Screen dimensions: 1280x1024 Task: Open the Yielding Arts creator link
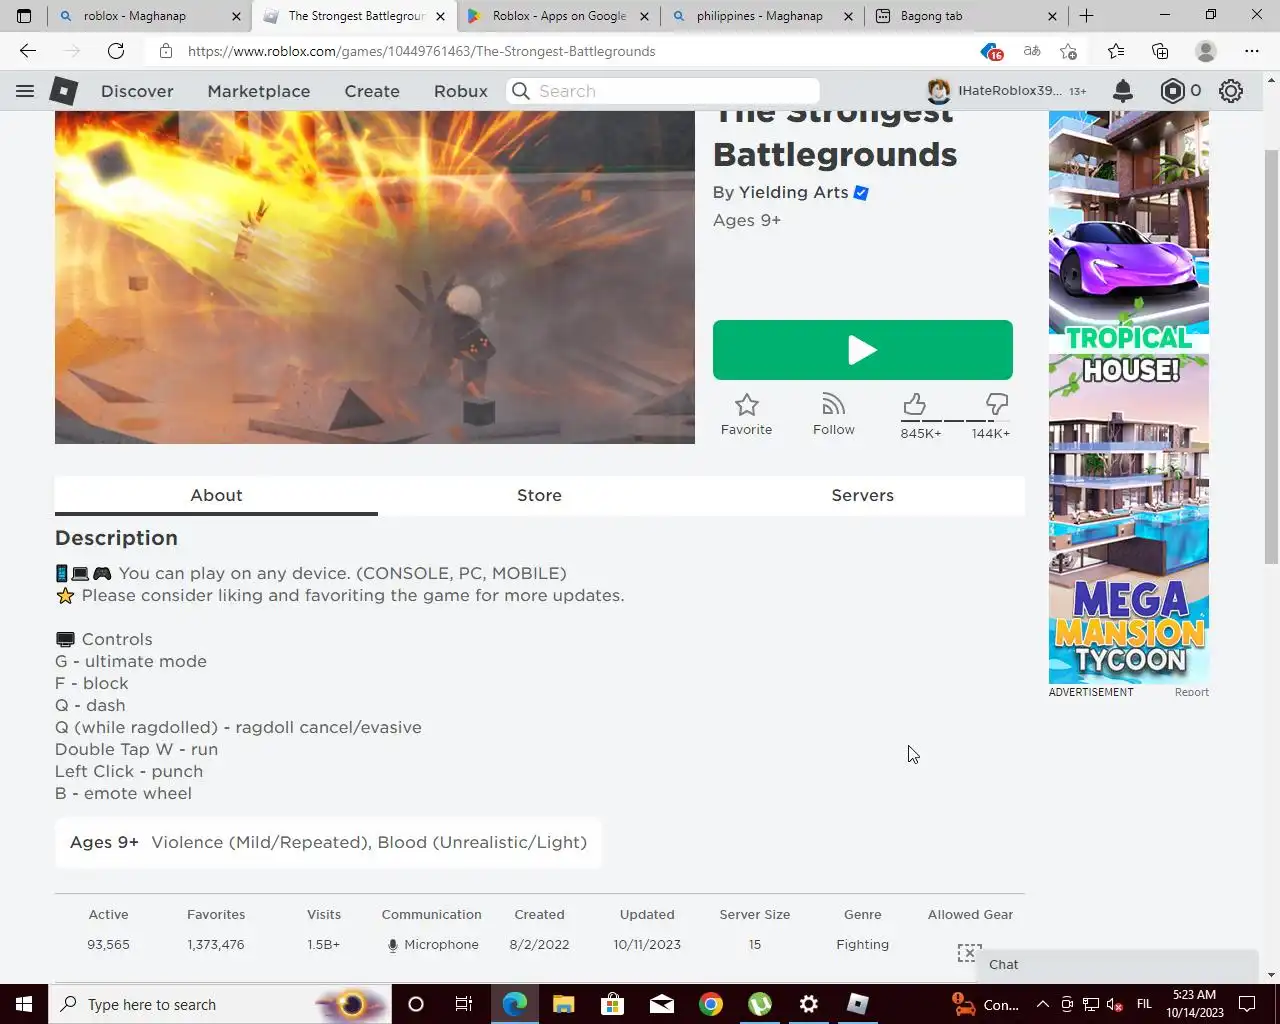(x=793, y=192)
